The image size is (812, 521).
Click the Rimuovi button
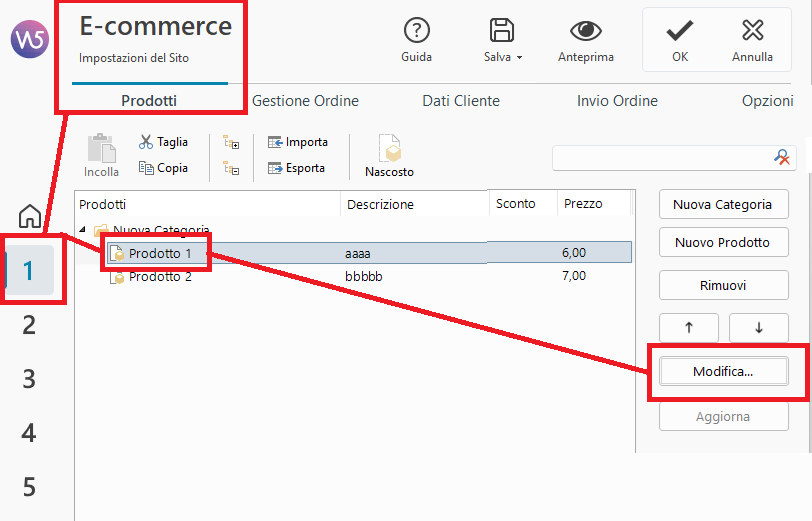pyautogui.click(x=723, y=285)
